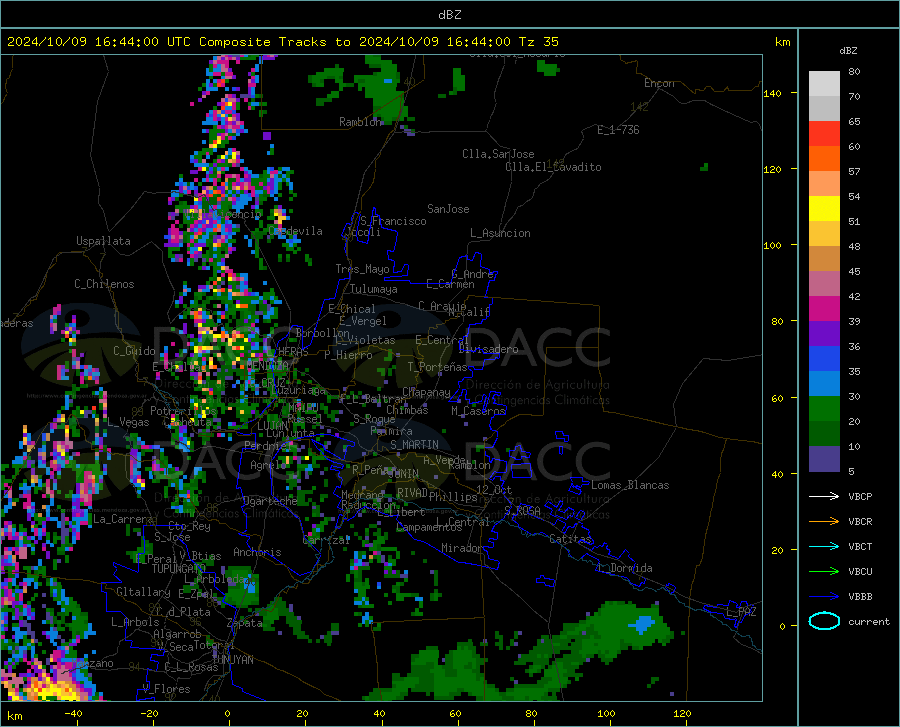
Task: Click the 'C_Guido' map label
Action: 134,351
